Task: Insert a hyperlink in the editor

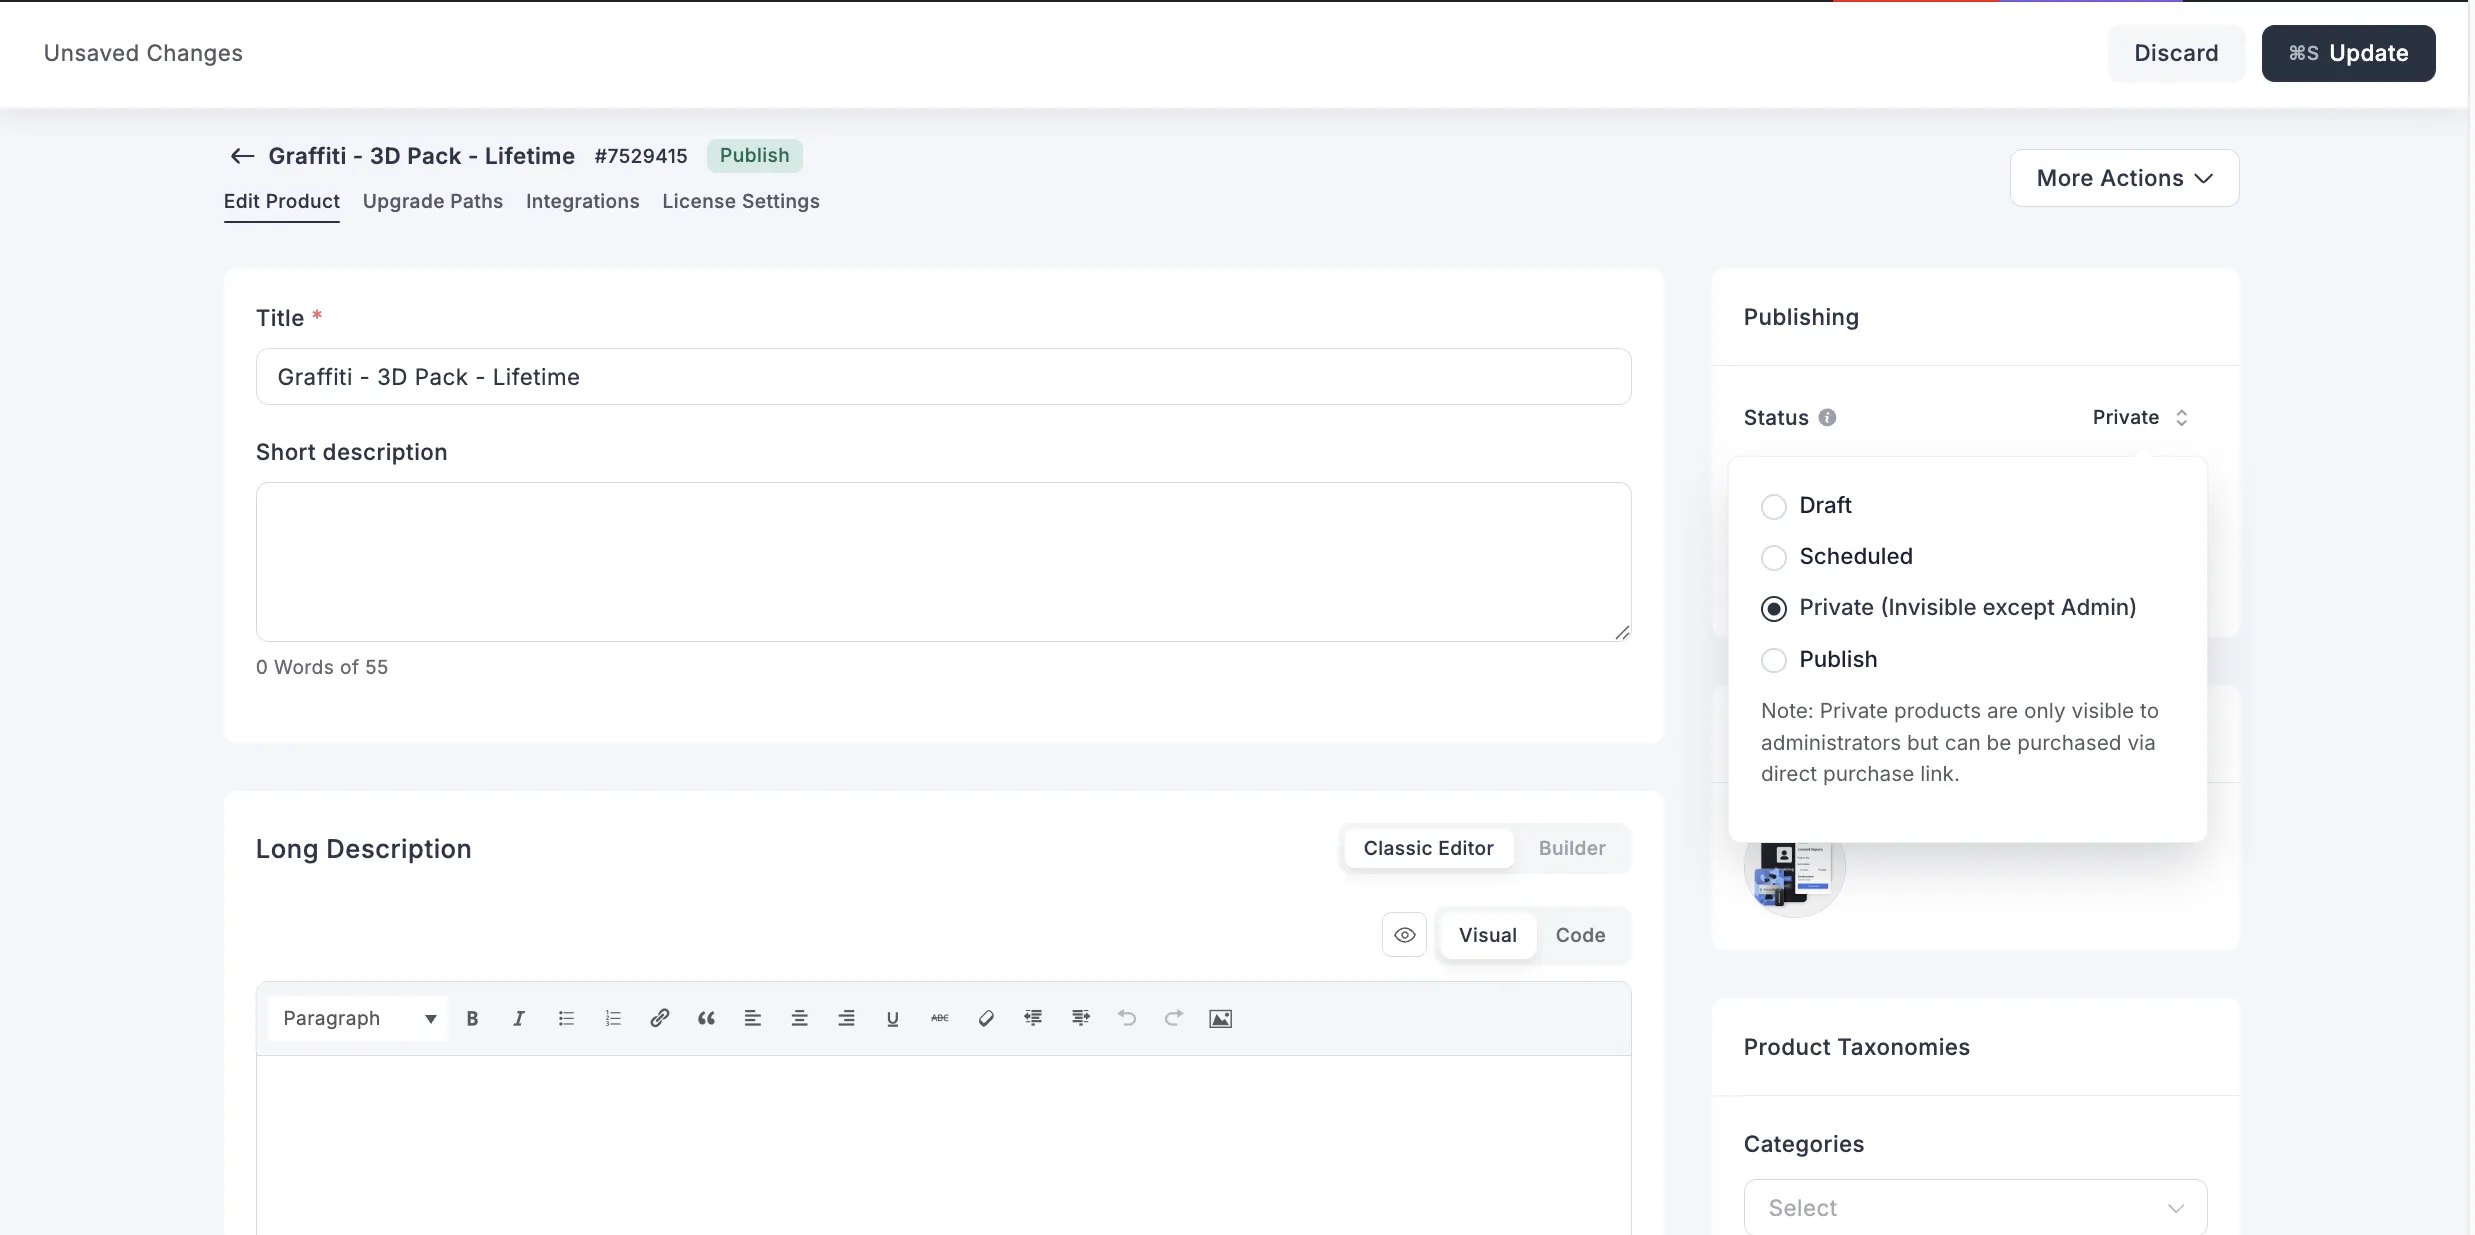Action: (659, 1018)
